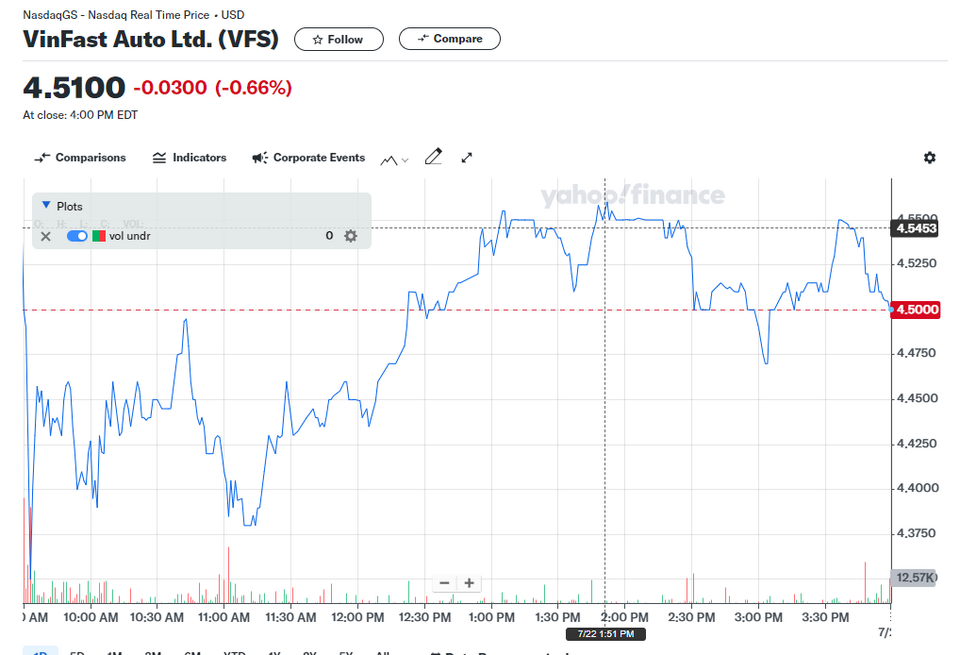960x655 pixels.
Task: Open vol undr plot settings gear
Action: [x=350, y=236]
